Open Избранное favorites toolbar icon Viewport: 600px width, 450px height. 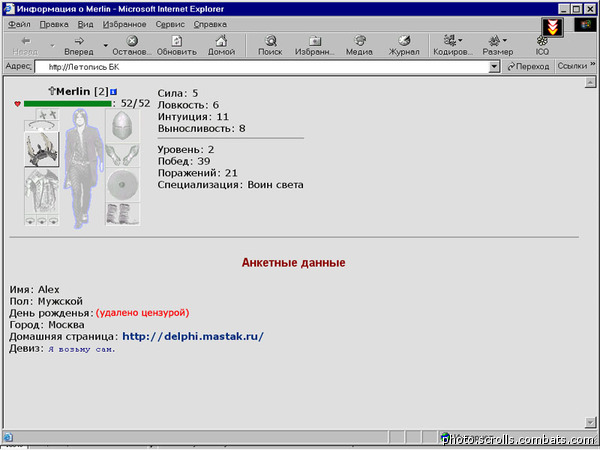click(315, 46)
